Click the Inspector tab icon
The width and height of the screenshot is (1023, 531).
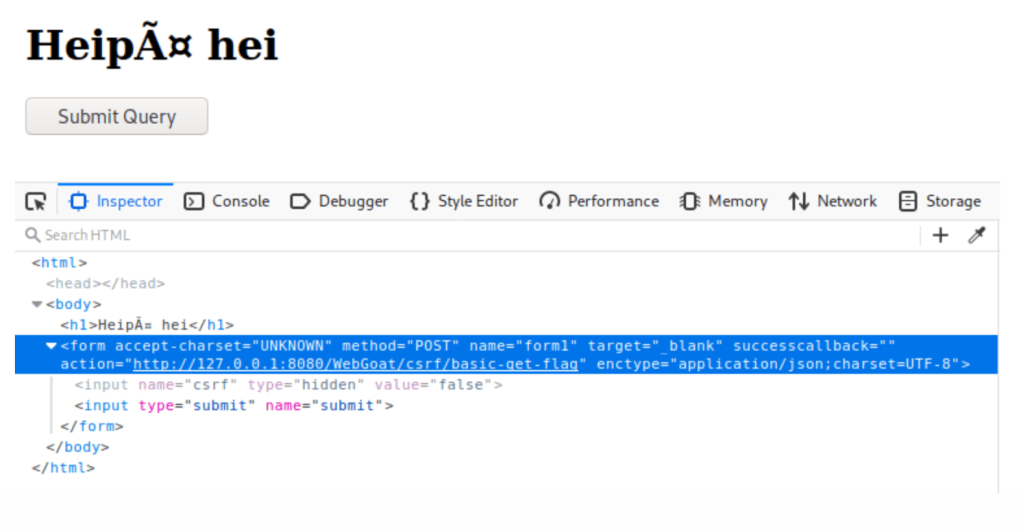tap(78, 202)
